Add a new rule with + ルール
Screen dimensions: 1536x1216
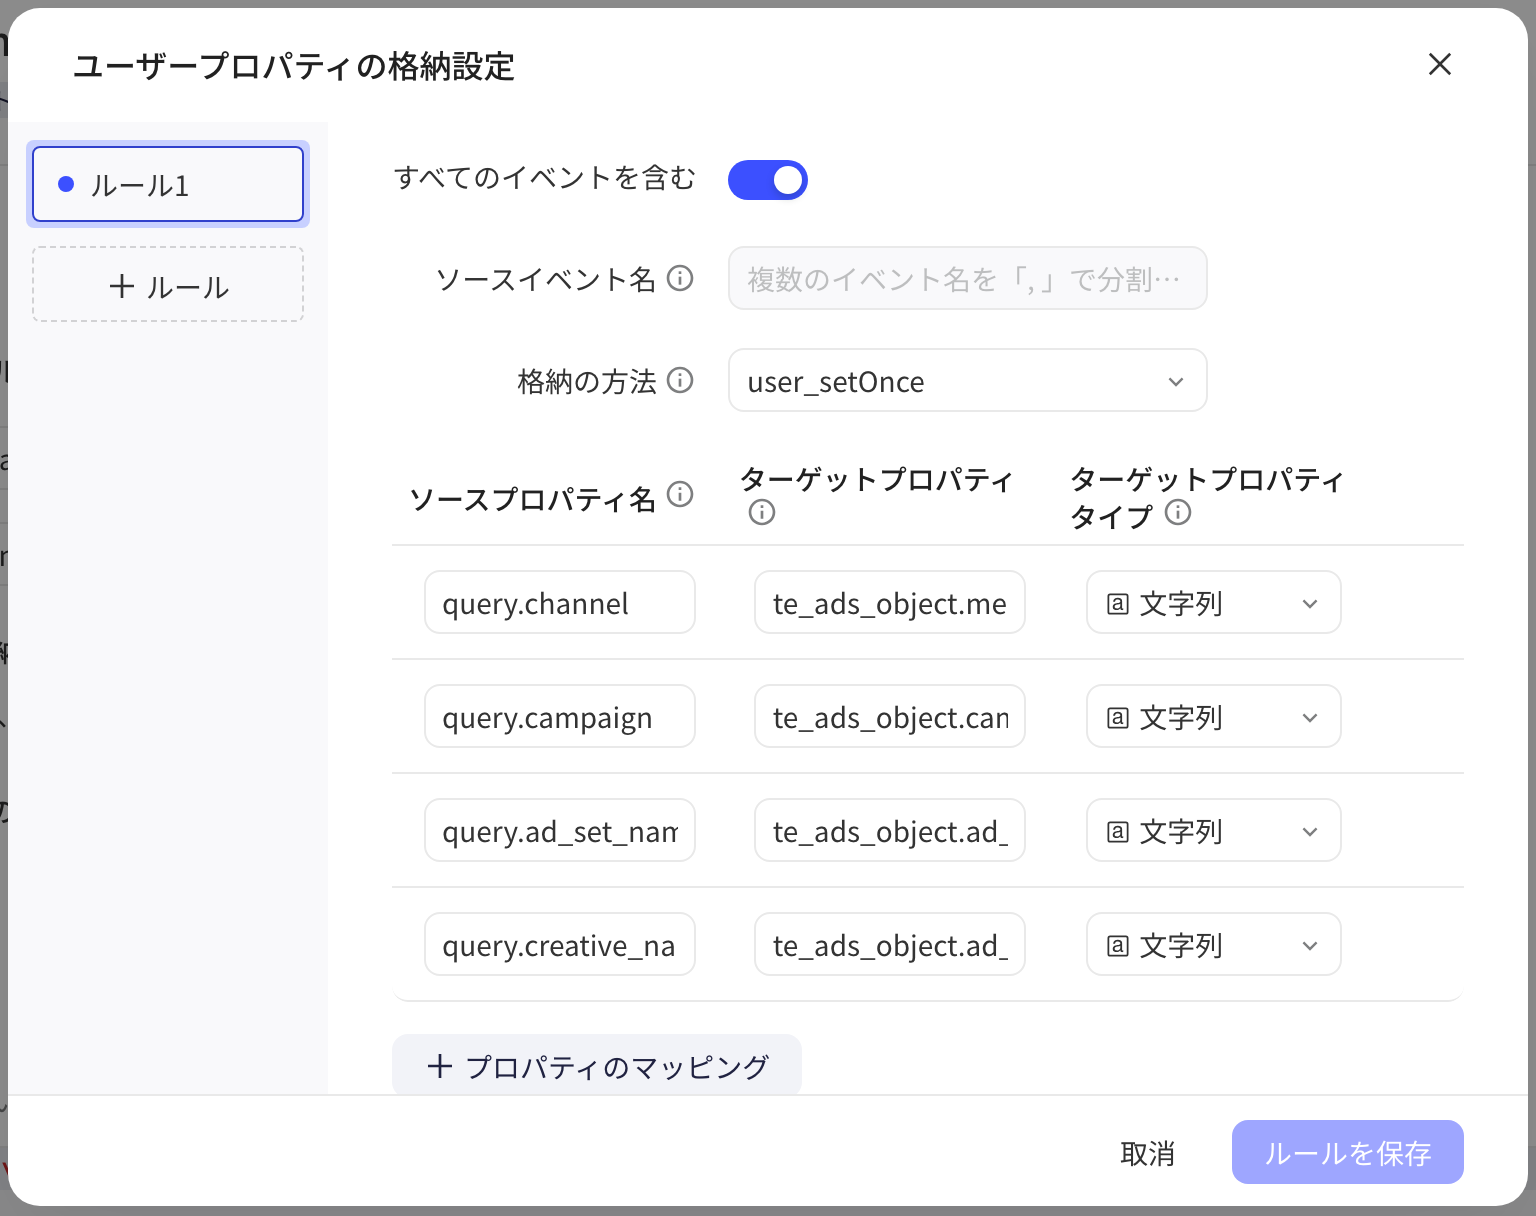168,285
